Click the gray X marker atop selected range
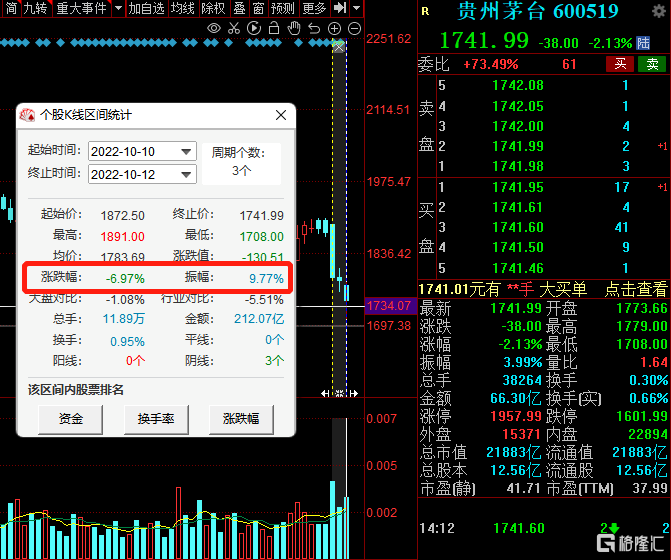671x560 pixels. coord(339,47)
